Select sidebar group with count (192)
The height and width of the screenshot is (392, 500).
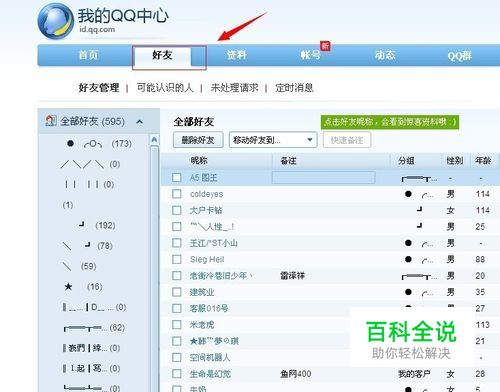97,225
